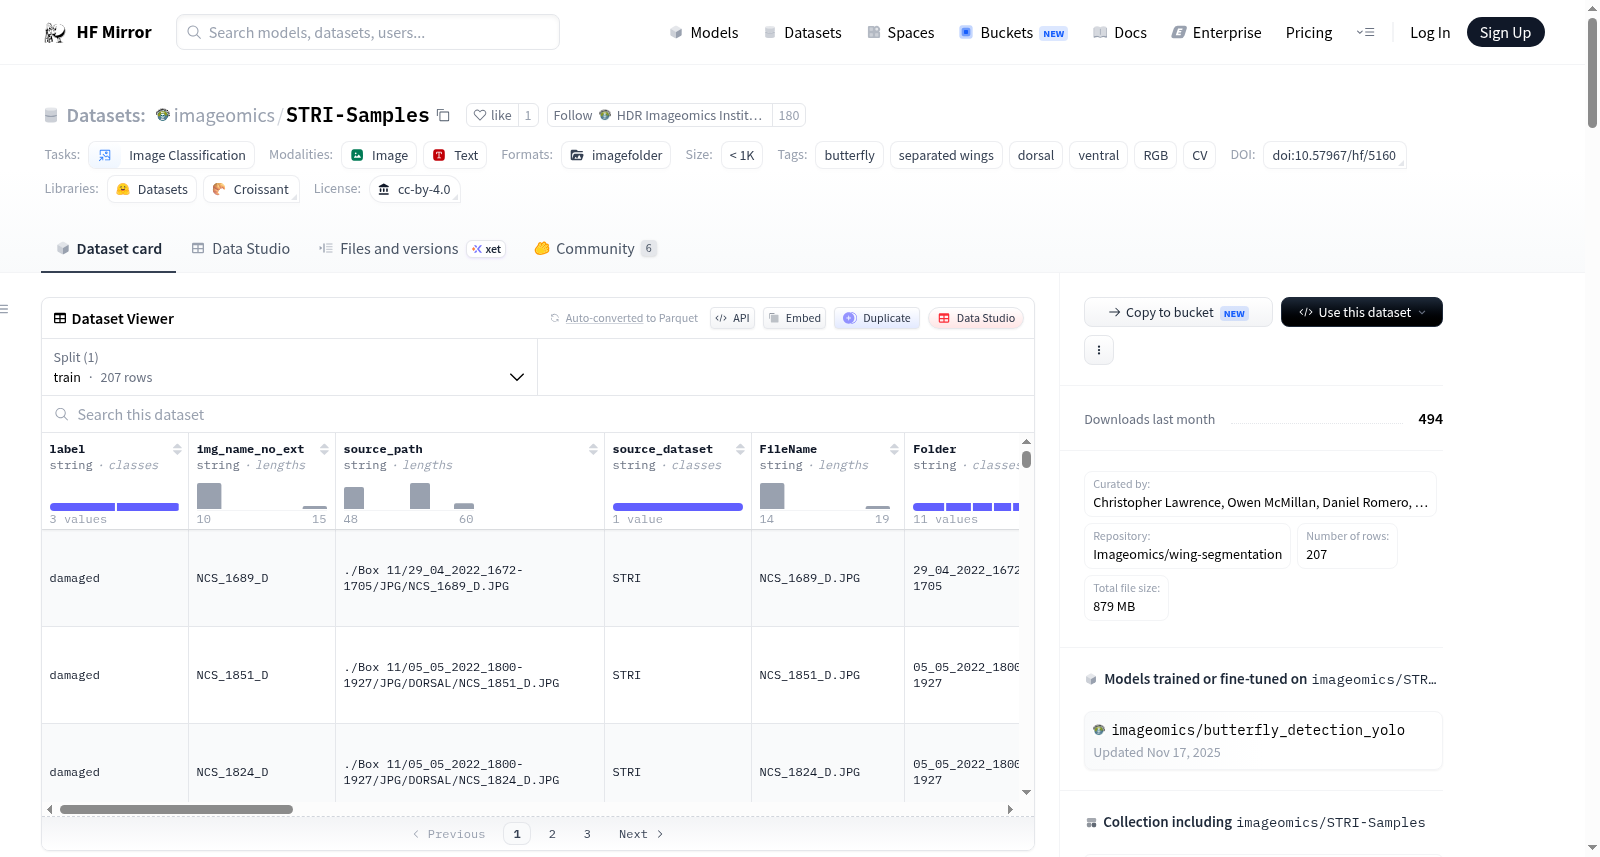
Task: Sort the label column
Action: 177,449
